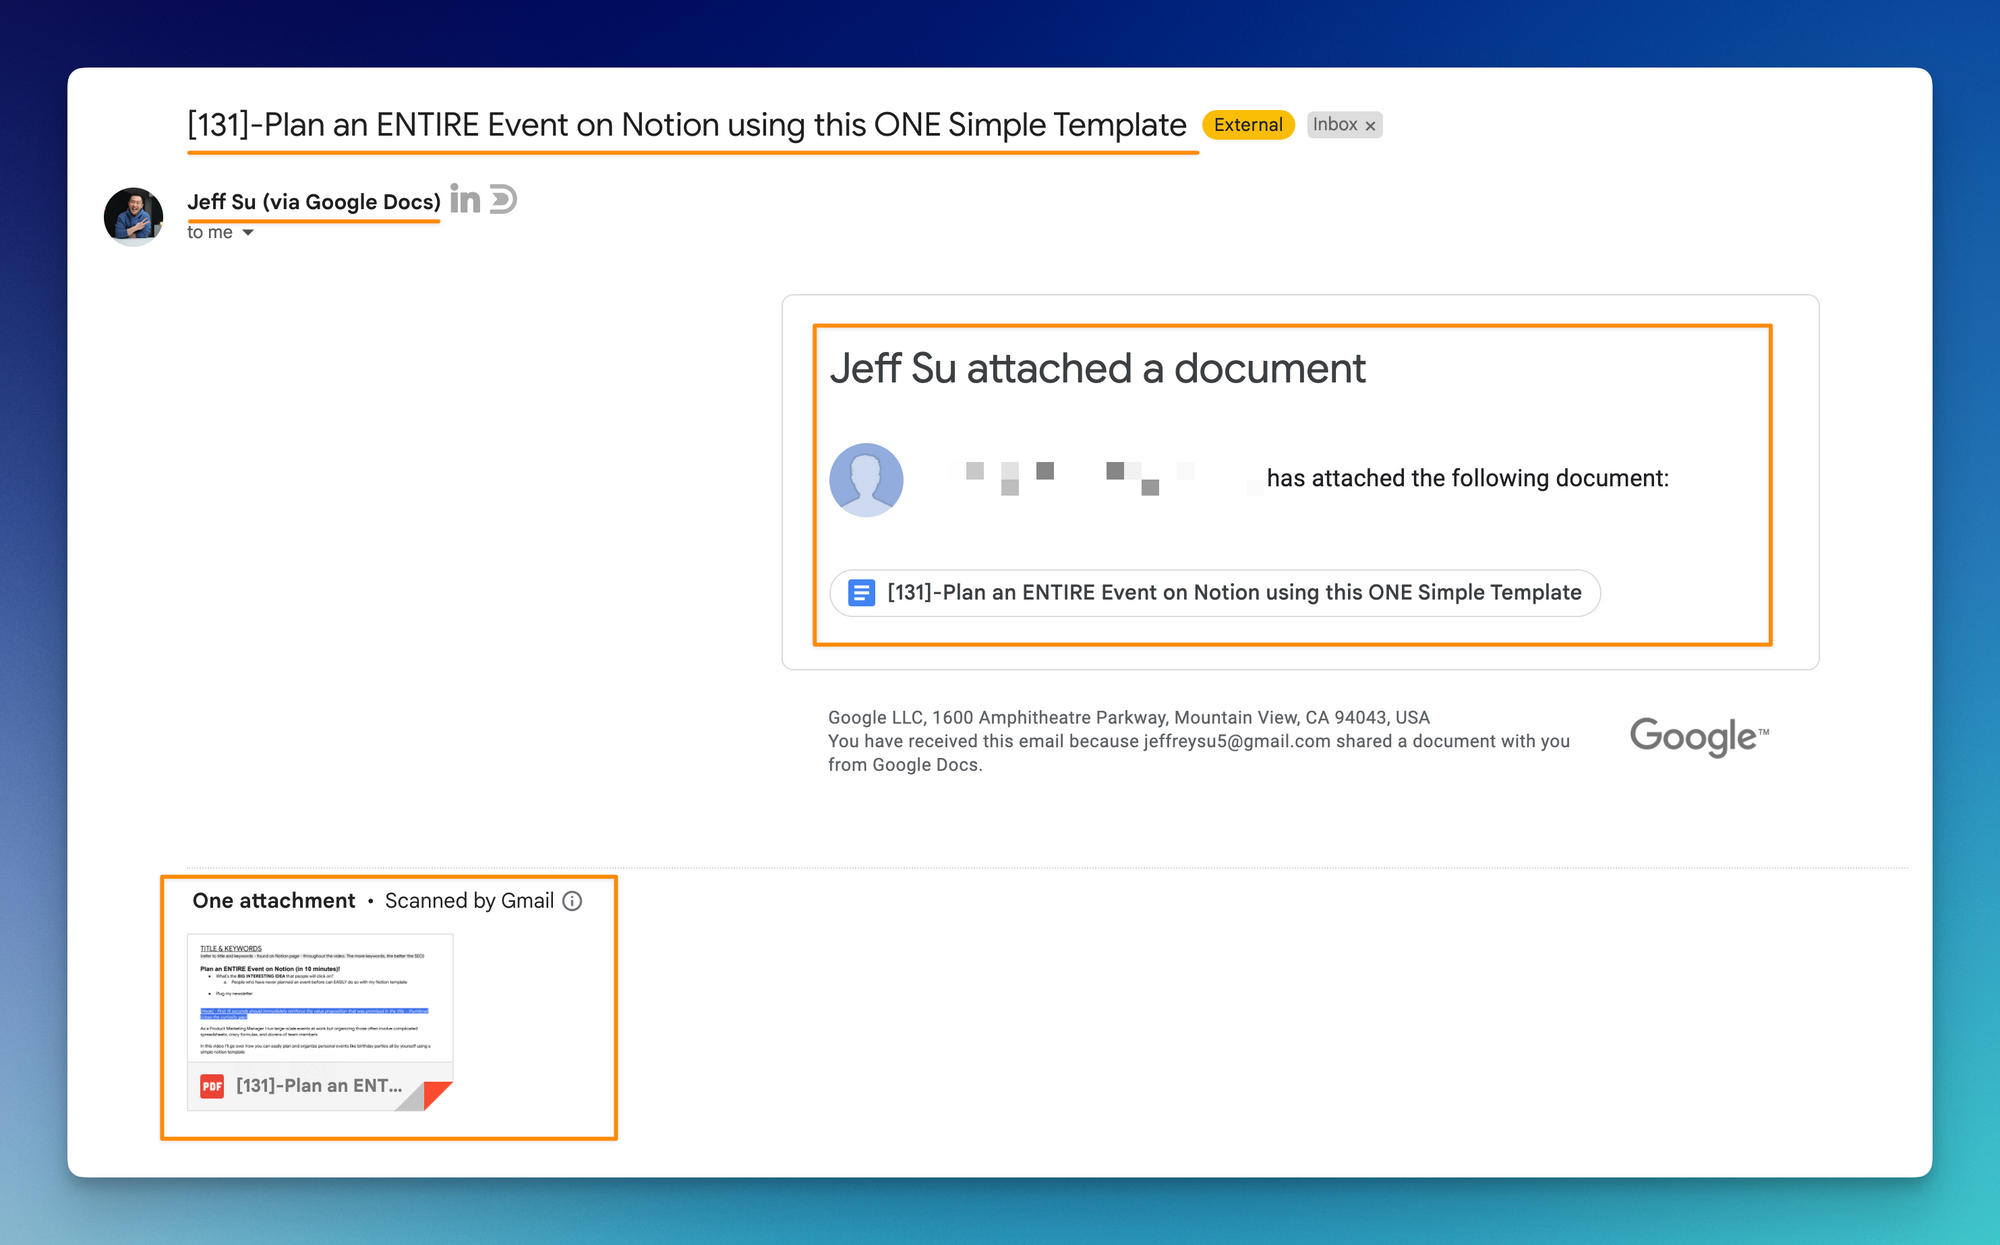Click the 'Jeff Su attached a document' heading
Viewport: 2000px width, 1245px height.
[x=1097, y=369]
